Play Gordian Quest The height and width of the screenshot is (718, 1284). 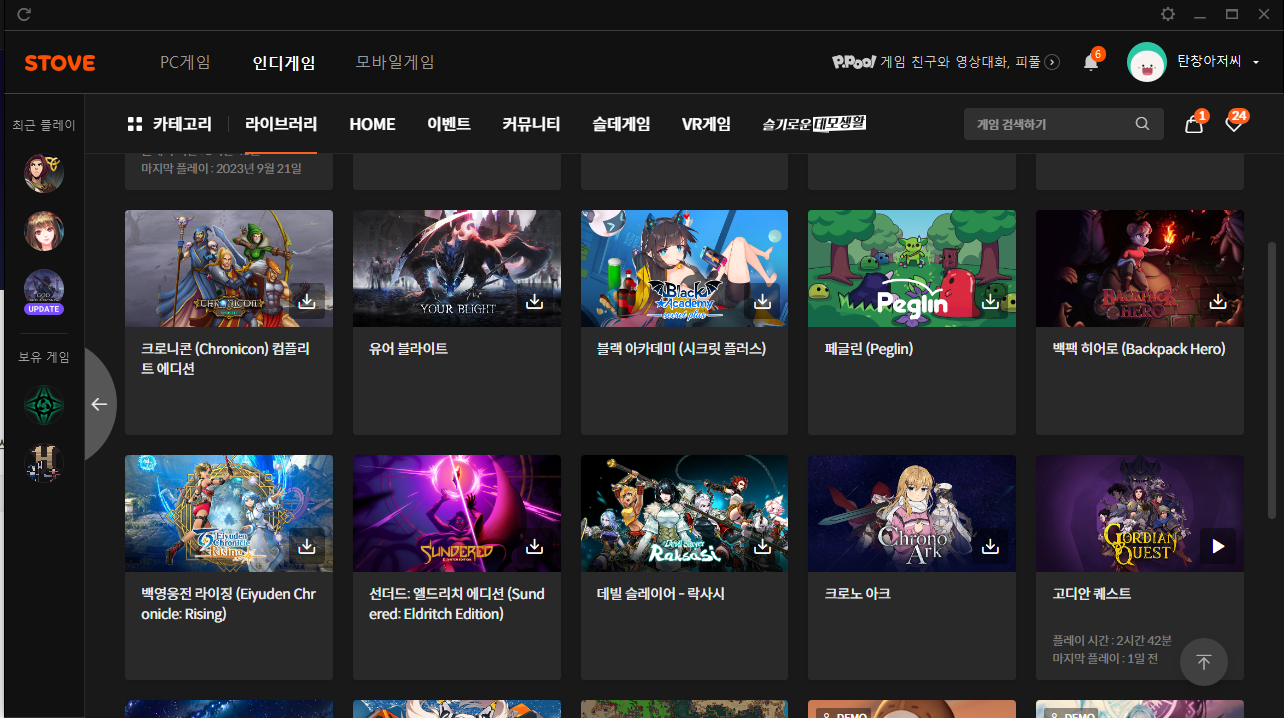point(1218,546)
